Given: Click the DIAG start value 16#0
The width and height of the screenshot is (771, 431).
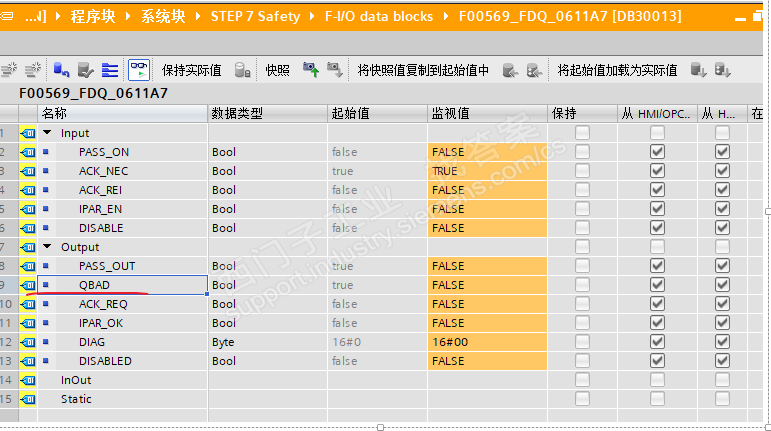Looking at the screenshot, I should [347, 342].
